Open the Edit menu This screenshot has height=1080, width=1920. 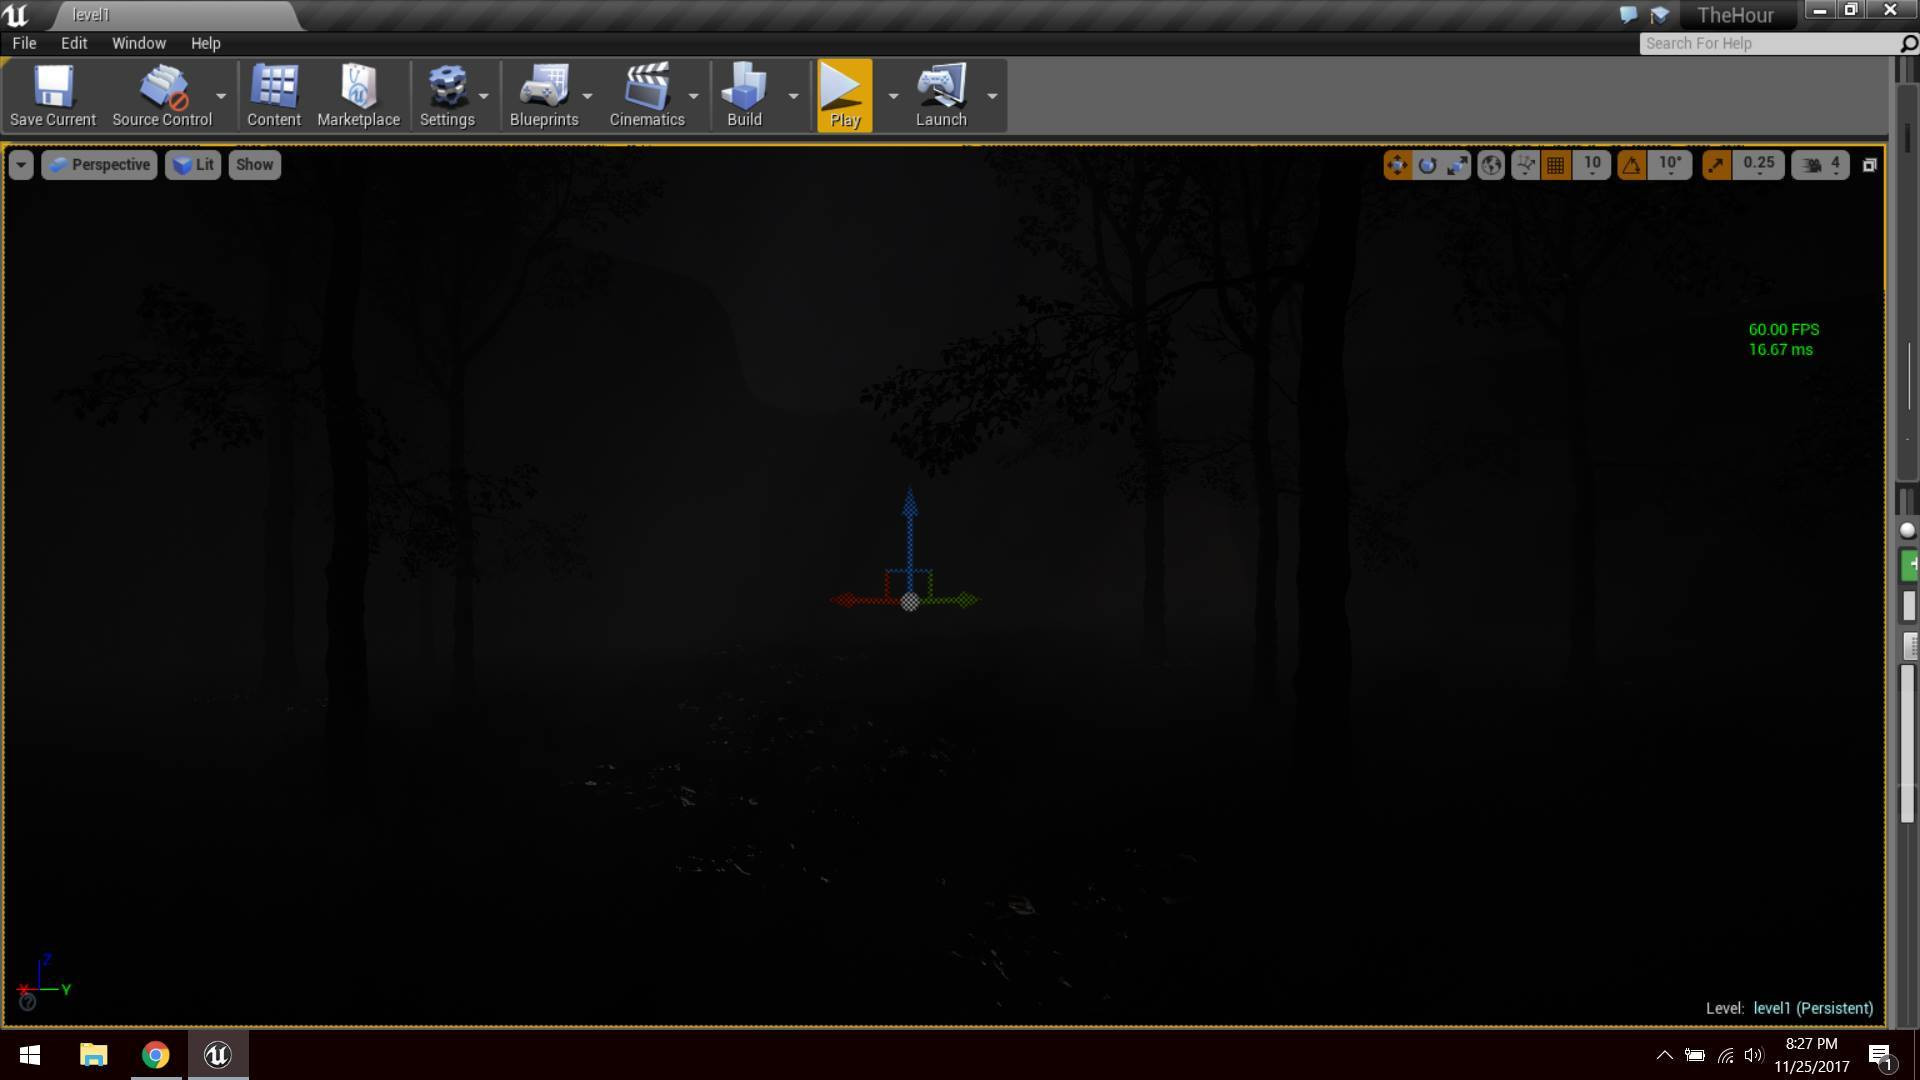(x=74, y=43)
